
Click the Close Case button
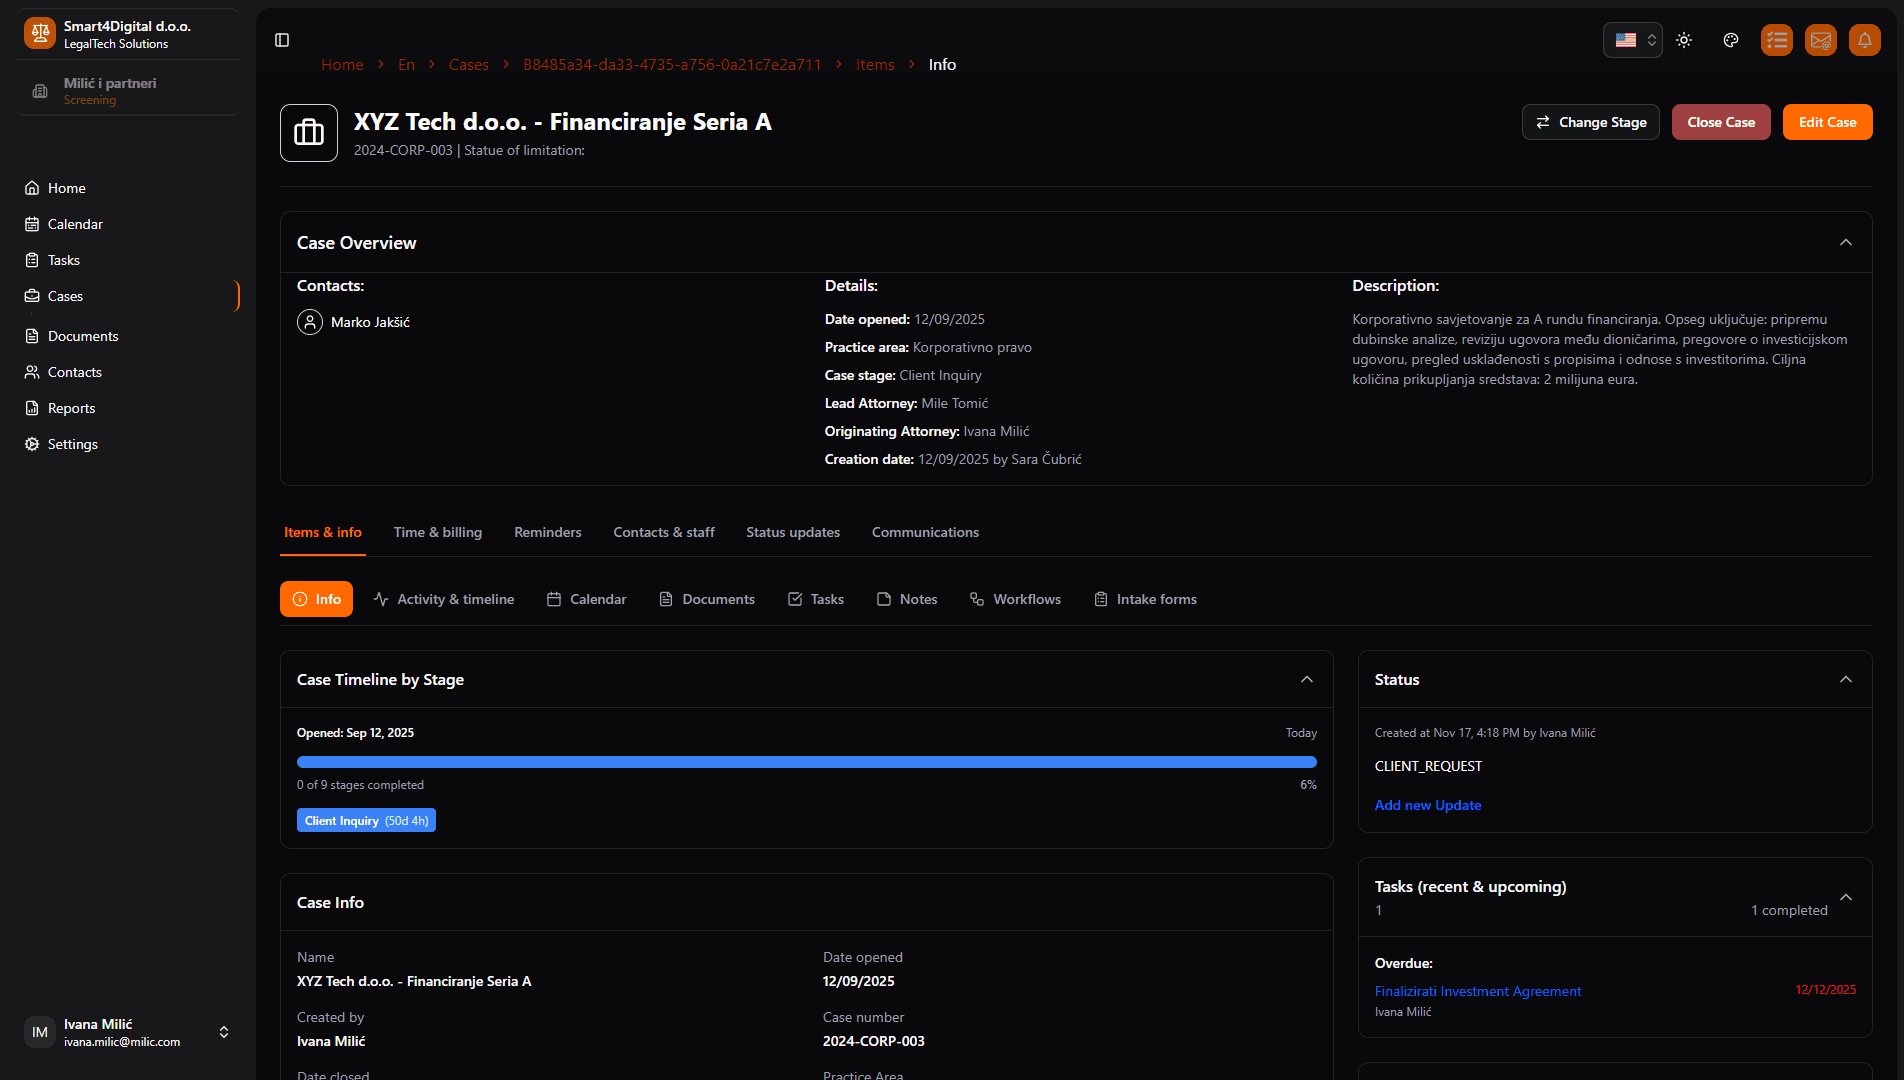point(1721,121)
